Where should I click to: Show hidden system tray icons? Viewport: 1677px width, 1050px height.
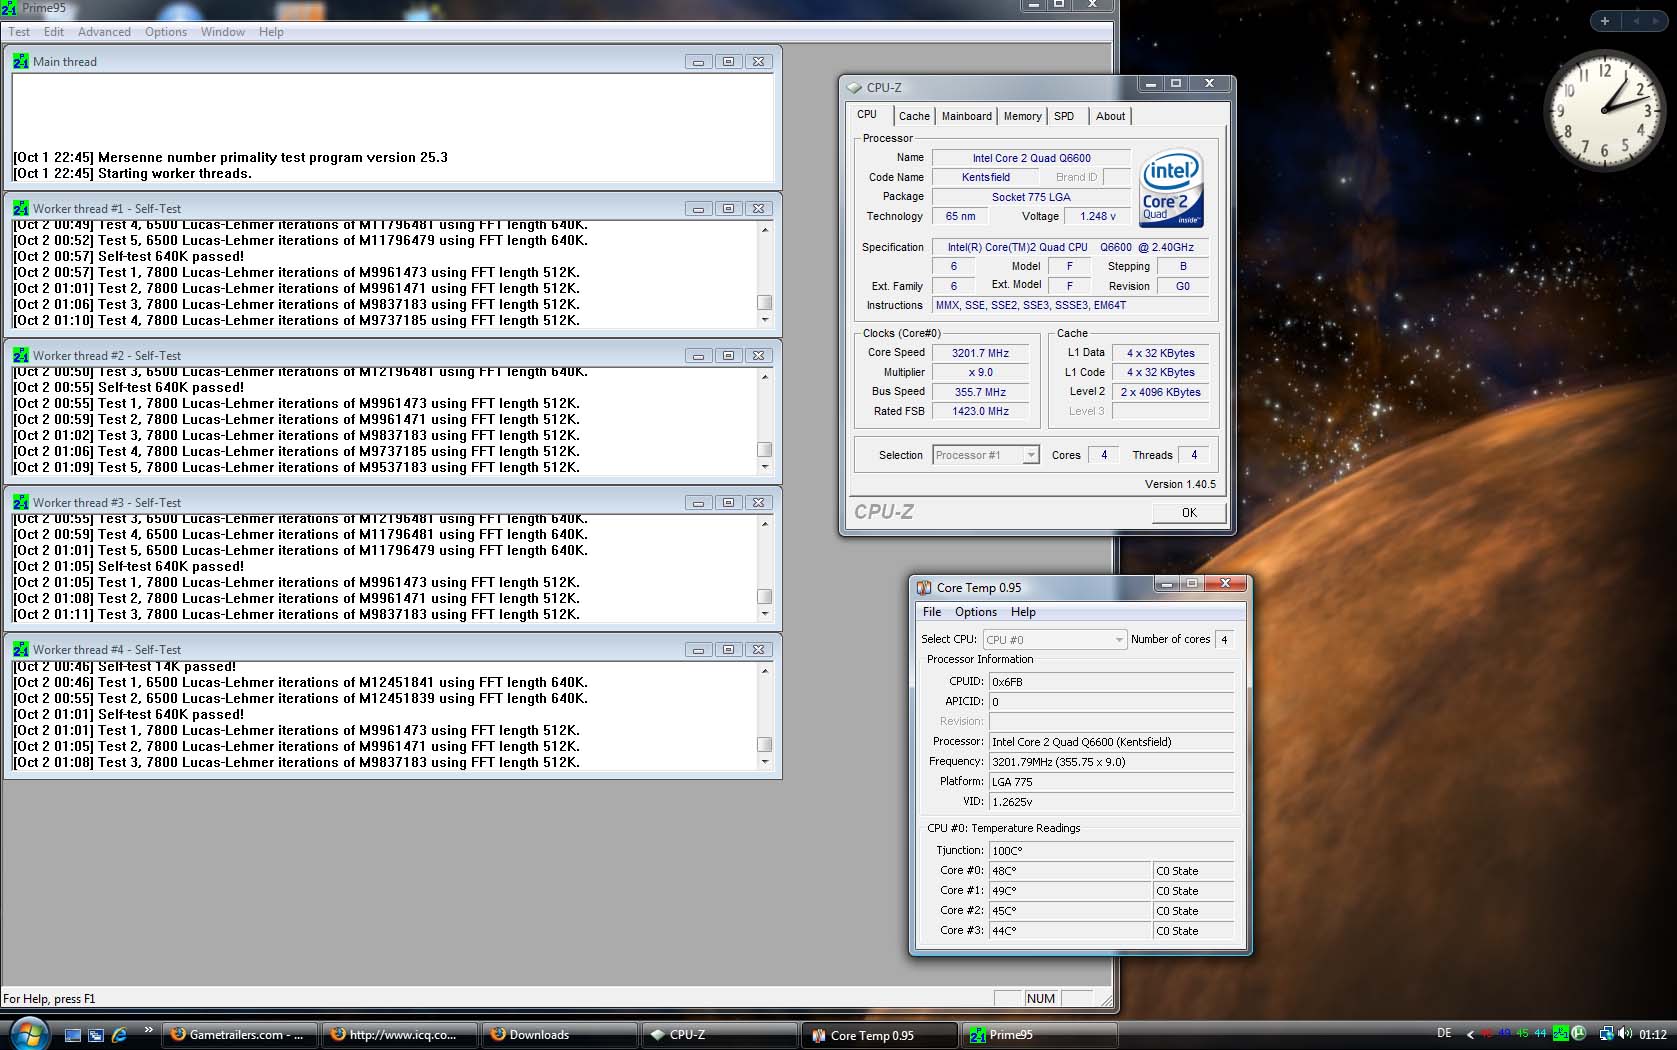tap(1470, 1035)
